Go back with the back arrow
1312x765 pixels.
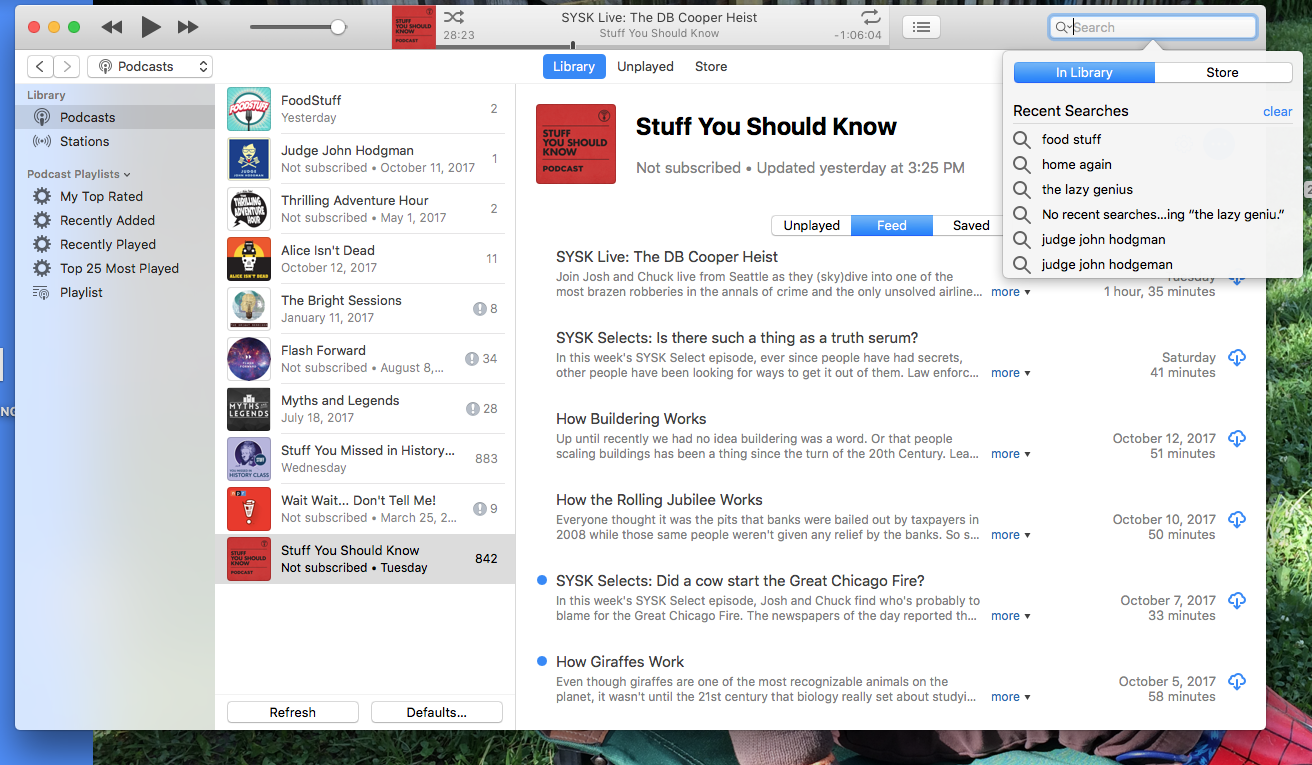tap(40, 67)
